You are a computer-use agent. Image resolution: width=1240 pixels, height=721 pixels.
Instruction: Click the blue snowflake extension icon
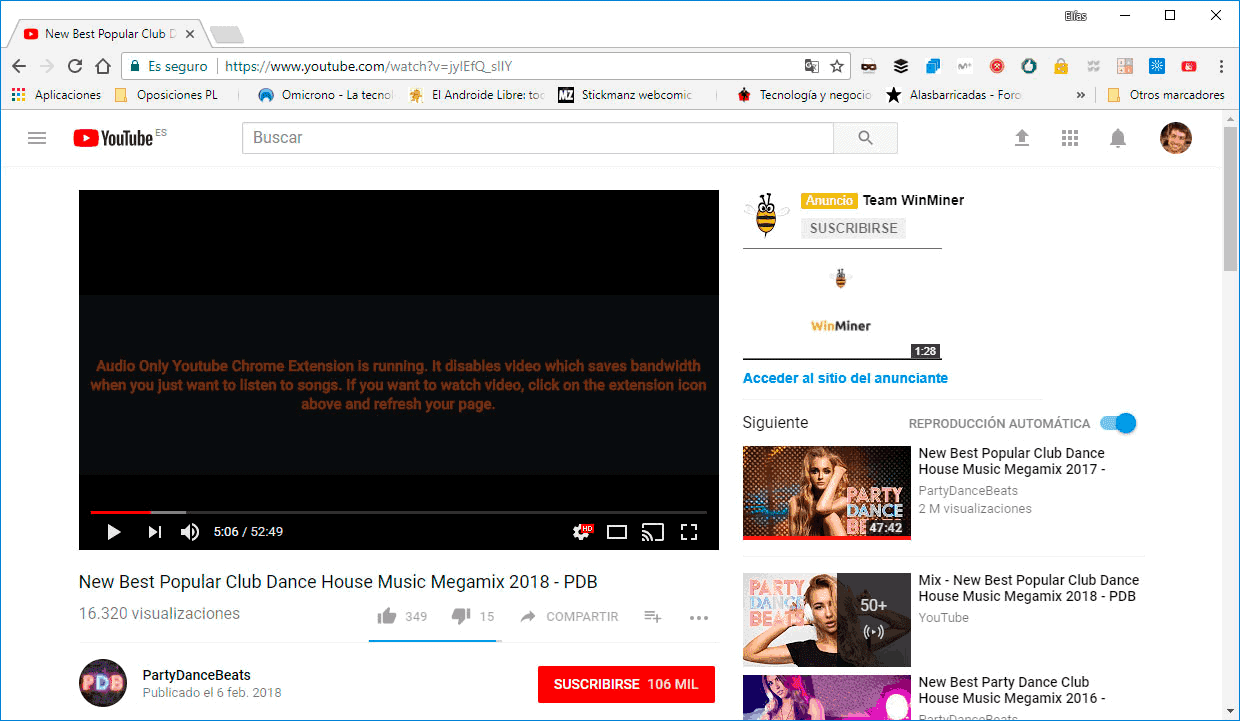1157,66
